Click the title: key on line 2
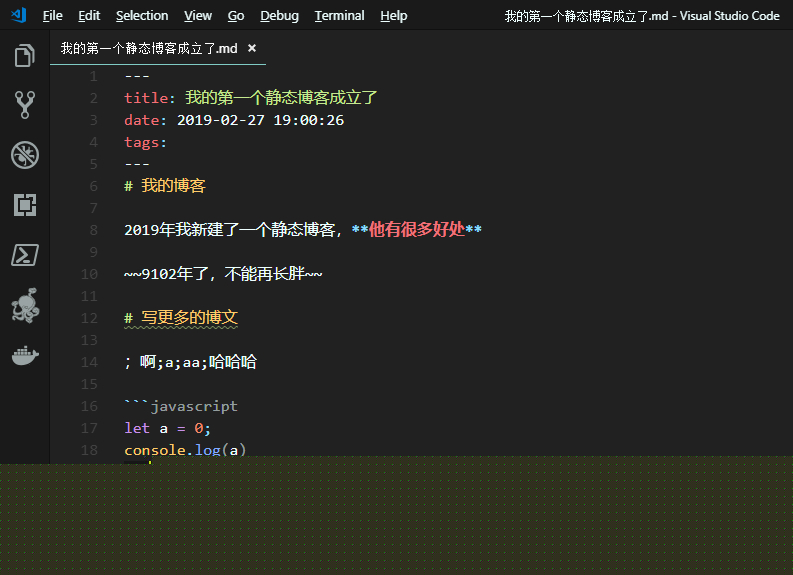The width and height of the screenshot is (793, 575). pyautogui.click(x=150, y=98)
